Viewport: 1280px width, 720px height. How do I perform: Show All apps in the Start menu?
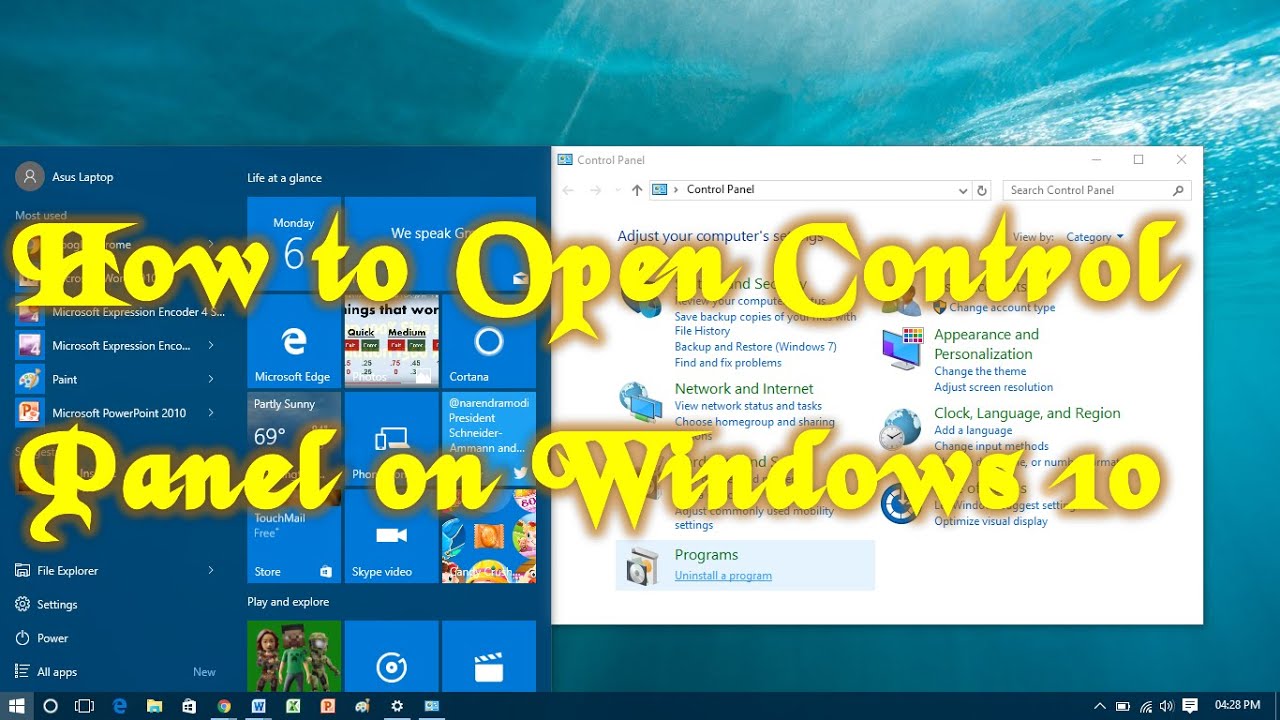[x=57, y=672]
